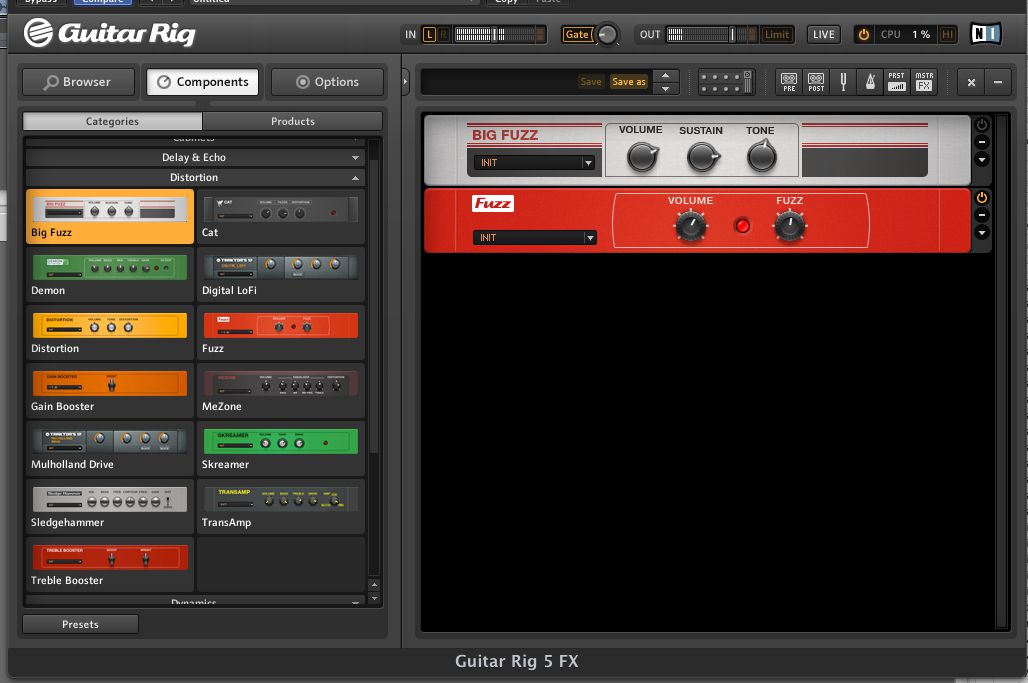
Task: Pick the Digital LoFi component
Action: pos(281,275)
